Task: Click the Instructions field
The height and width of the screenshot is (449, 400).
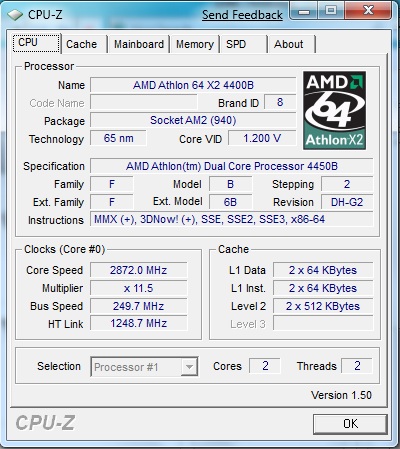Action: pyautogui.click(x=232, y=219)
